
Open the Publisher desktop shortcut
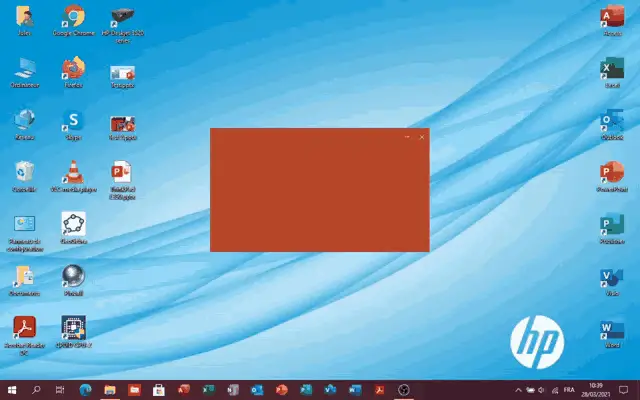(611, 224)
